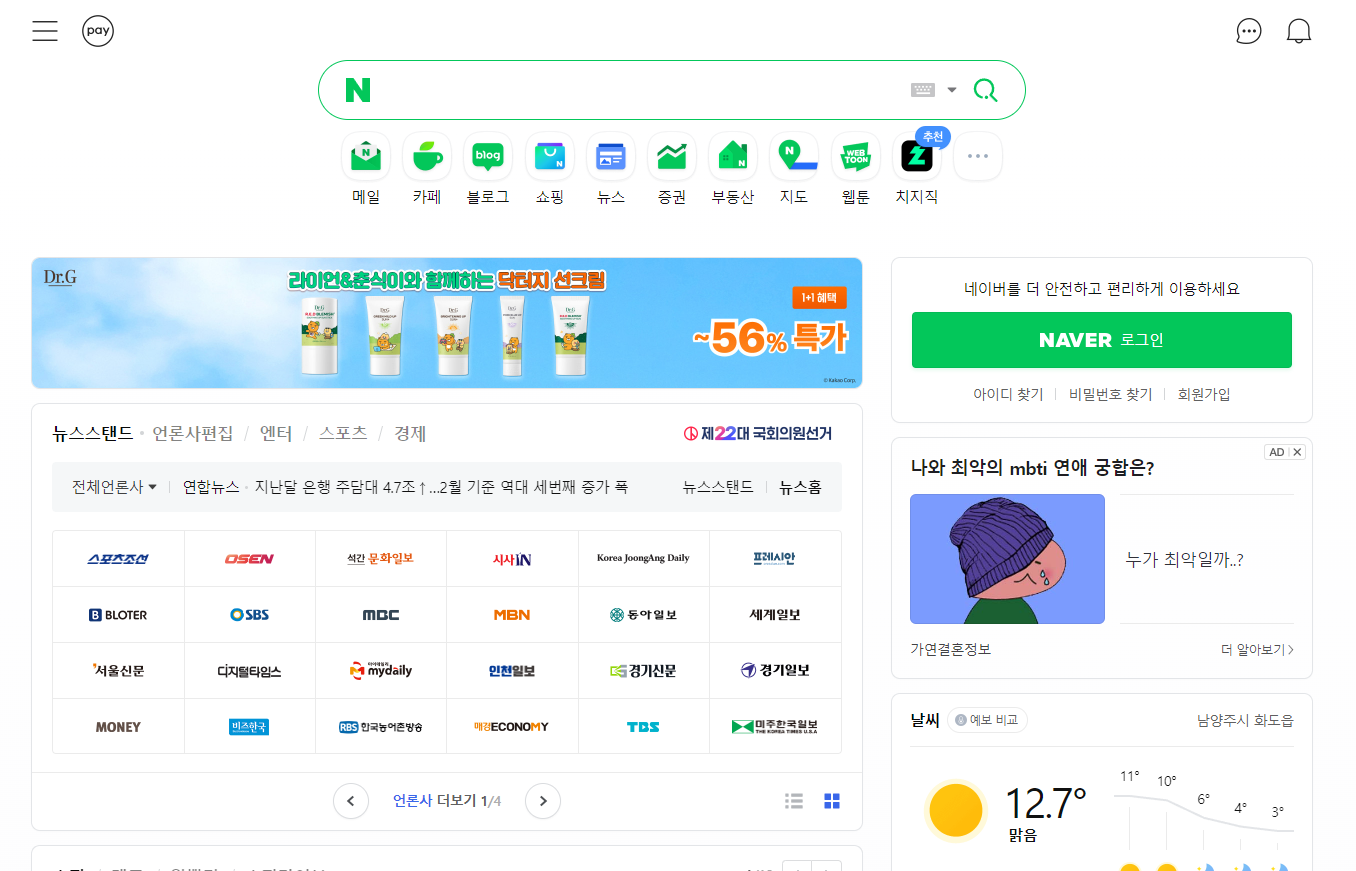Open the 뉴스홈 link

click(800, 487)
